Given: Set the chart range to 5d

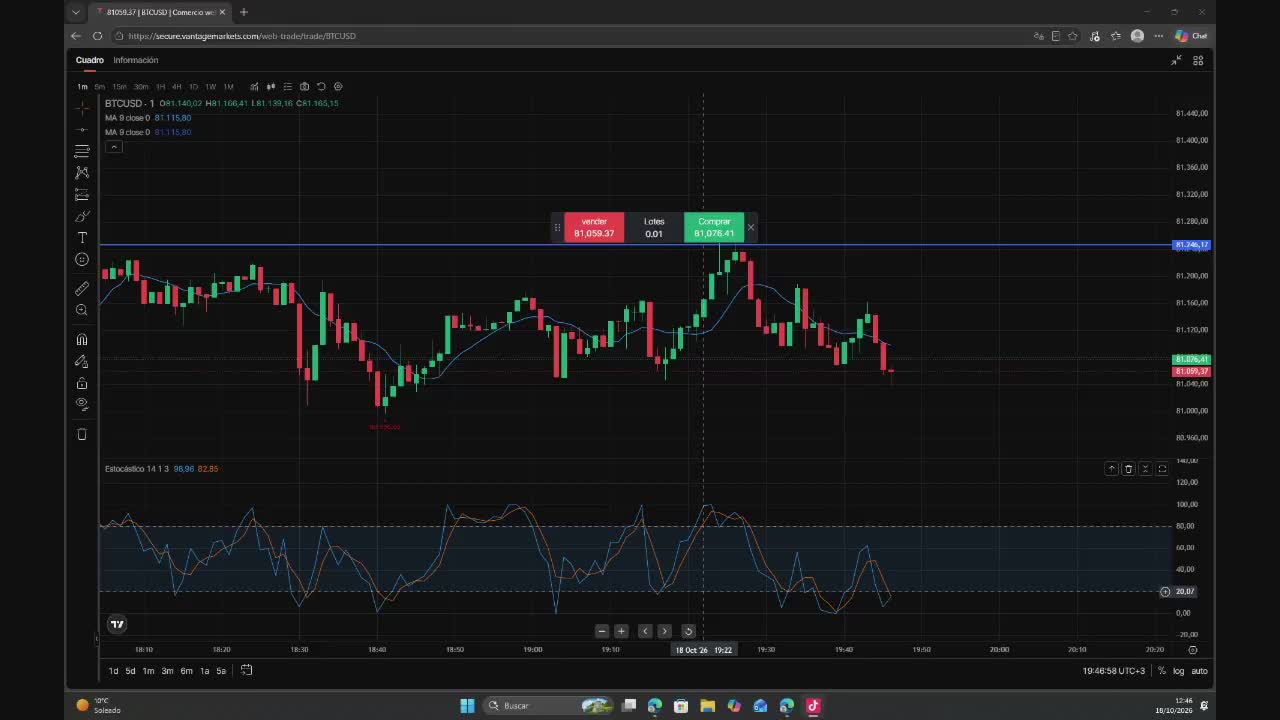Looking at the screenshot, I should 130,671.
